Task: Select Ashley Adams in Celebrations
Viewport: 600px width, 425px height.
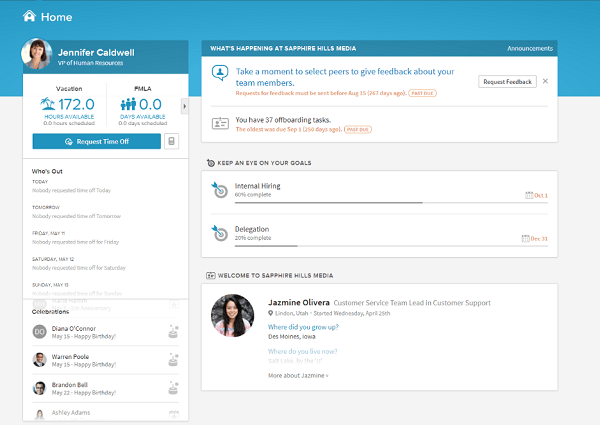Action: pos(71,413)
